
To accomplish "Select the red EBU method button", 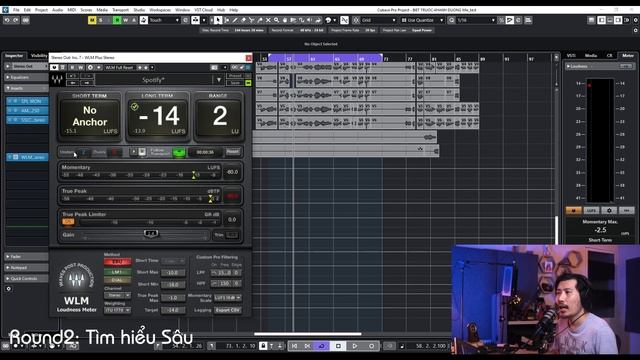I will pos(118,262).
